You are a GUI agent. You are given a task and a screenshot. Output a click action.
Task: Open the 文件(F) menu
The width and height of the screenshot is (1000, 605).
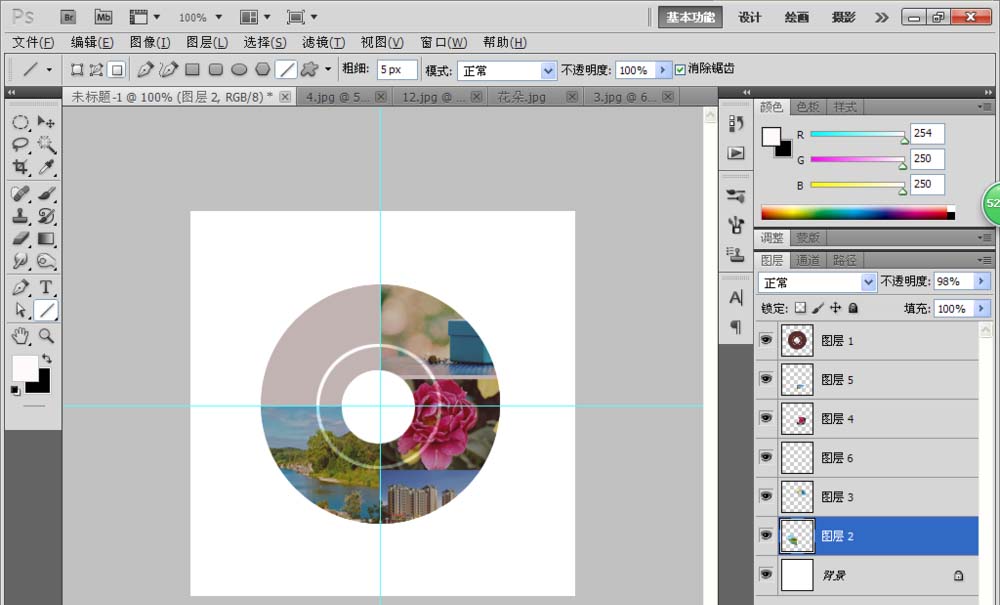tap(33, 43)
